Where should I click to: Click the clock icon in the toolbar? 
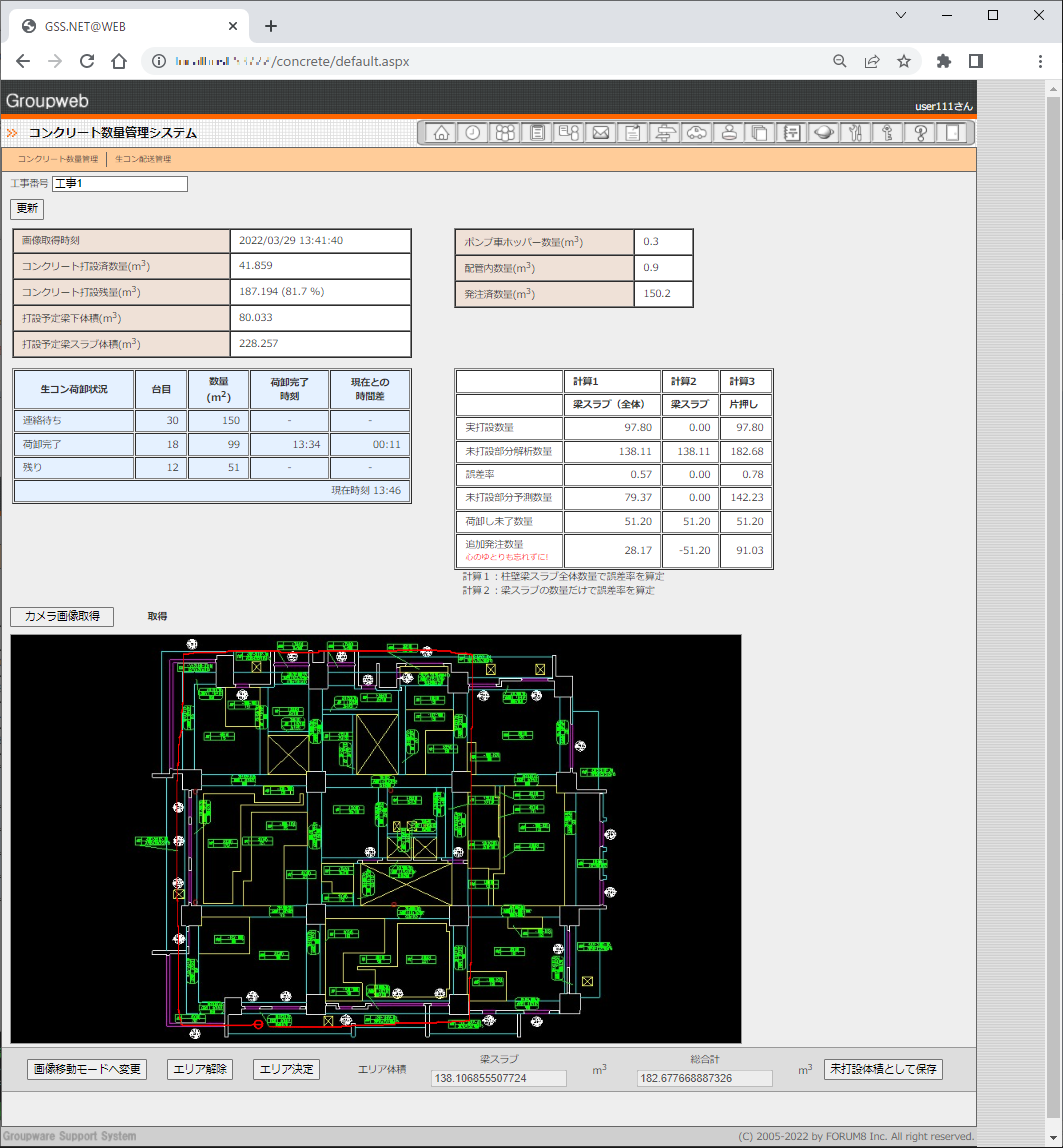[473, 133]
